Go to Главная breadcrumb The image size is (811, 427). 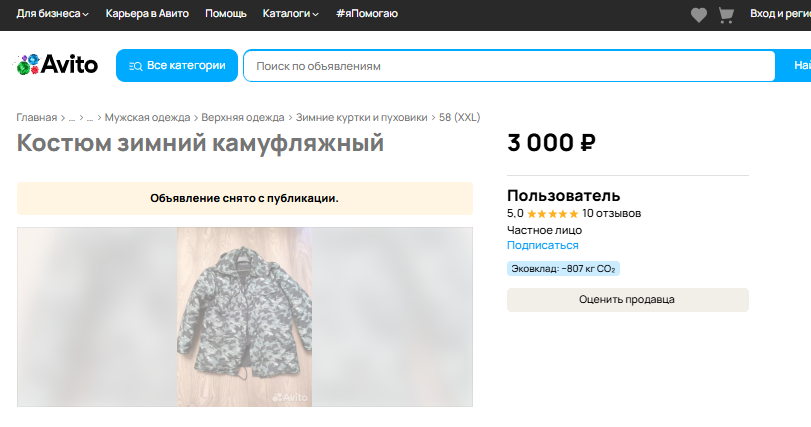point(37,117)
